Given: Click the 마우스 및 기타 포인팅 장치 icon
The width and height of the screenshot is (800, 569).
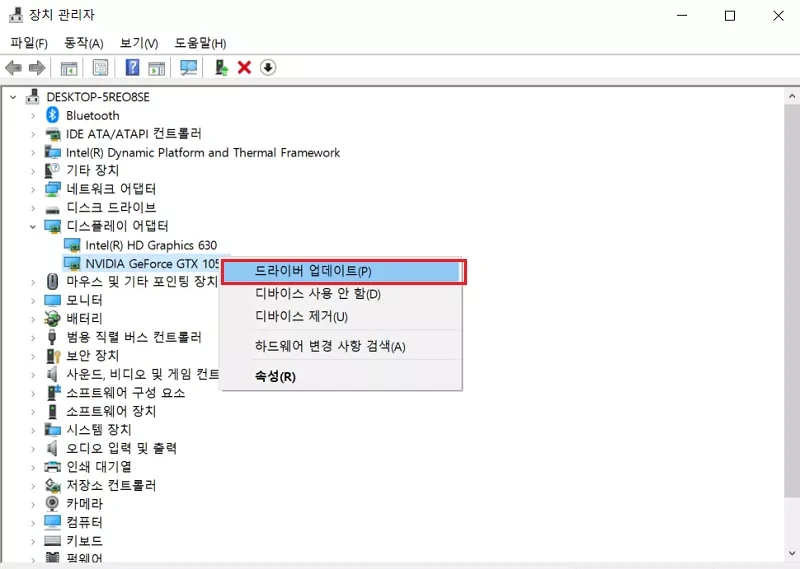Looking at the screenshot, I should [x=53, y=281].
